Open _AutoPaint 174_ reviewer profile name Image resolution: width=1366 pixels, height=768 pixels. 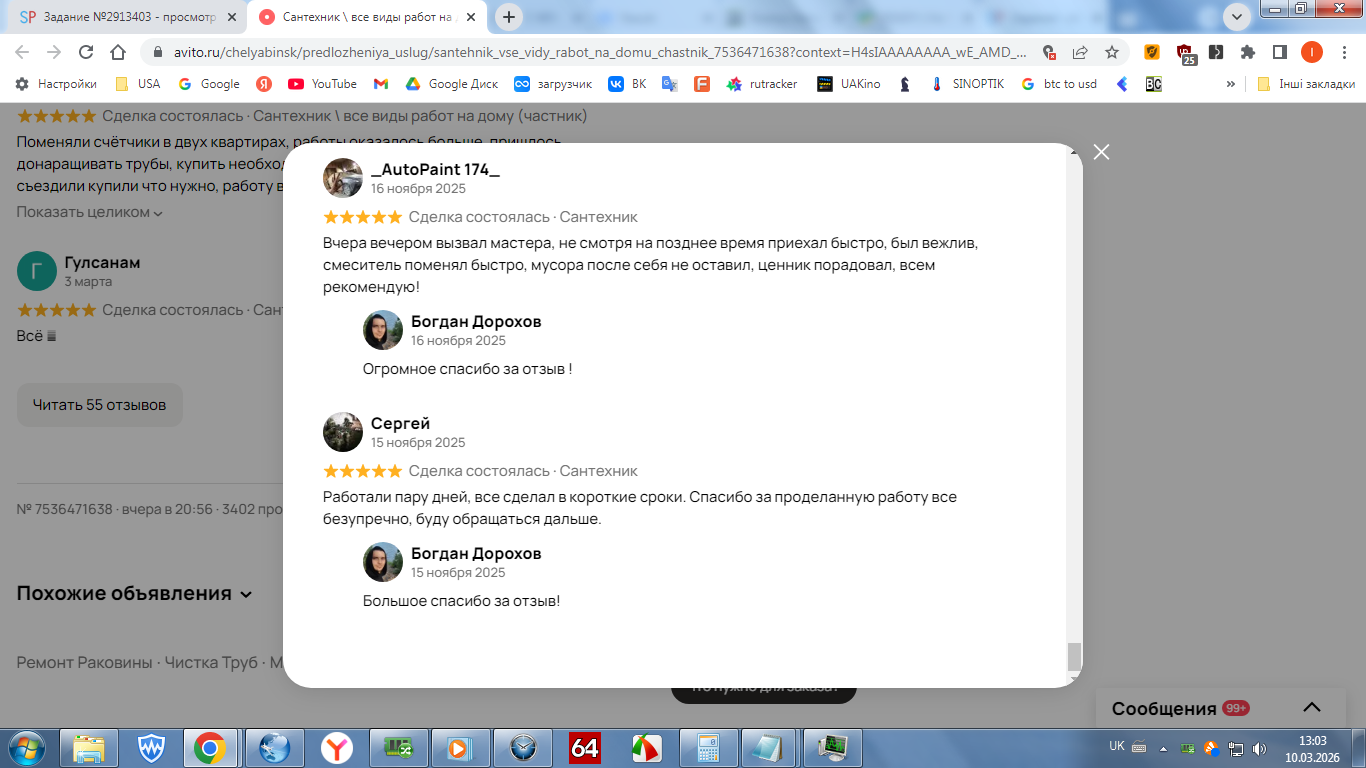coord(435,169)
